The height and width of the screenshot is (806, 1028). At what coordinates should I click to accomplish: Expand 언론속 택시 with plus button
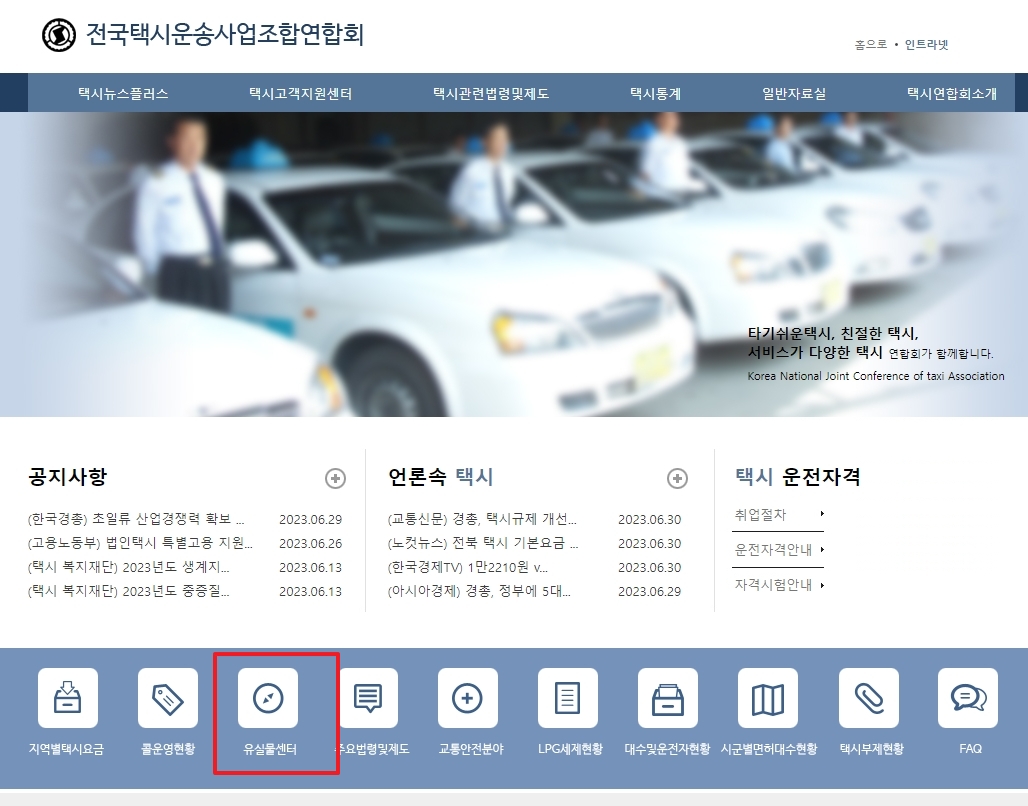(x=680, y=478)
